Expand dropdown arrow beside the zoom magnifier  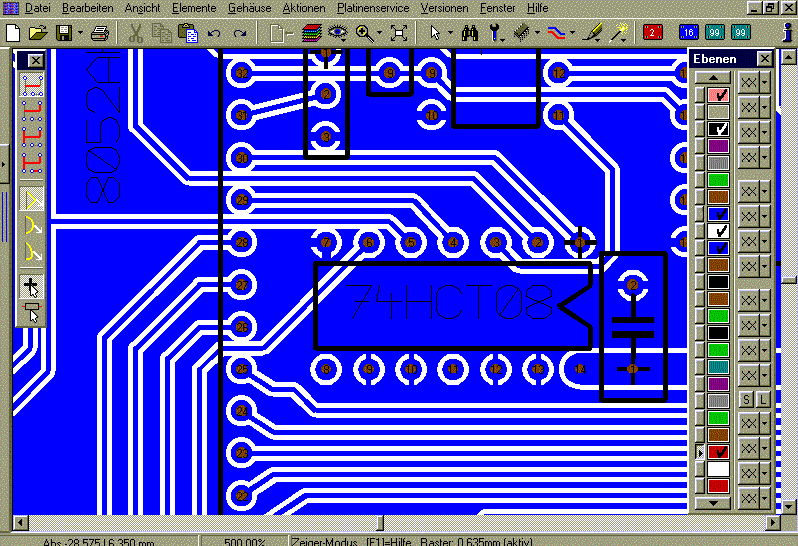(380, 33)
